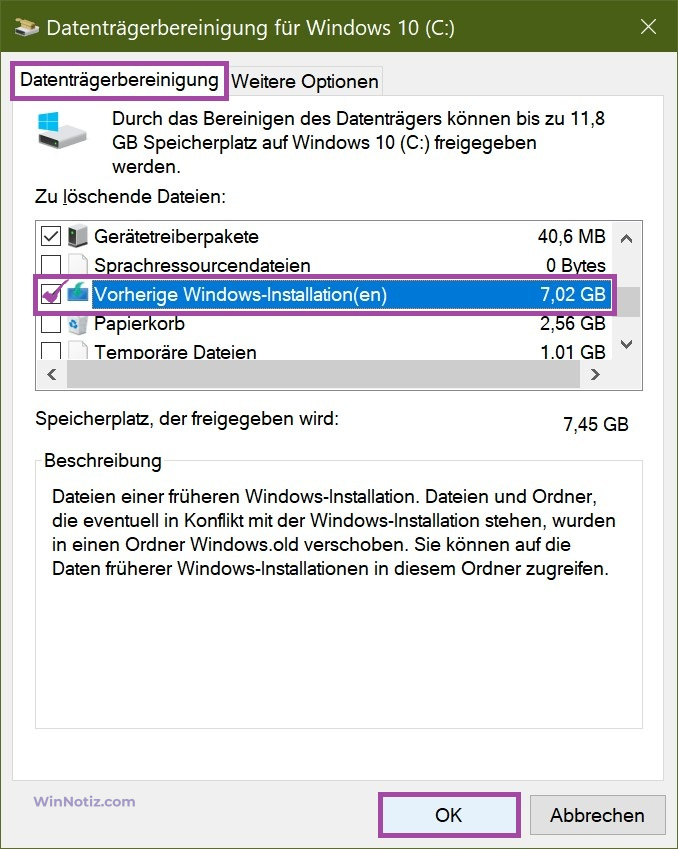Image resolution: width=678 pixels, height=849 pixels.
Task: Switch to the Datenträgerbereinigung tab
Action: click(x=119, y=78)
